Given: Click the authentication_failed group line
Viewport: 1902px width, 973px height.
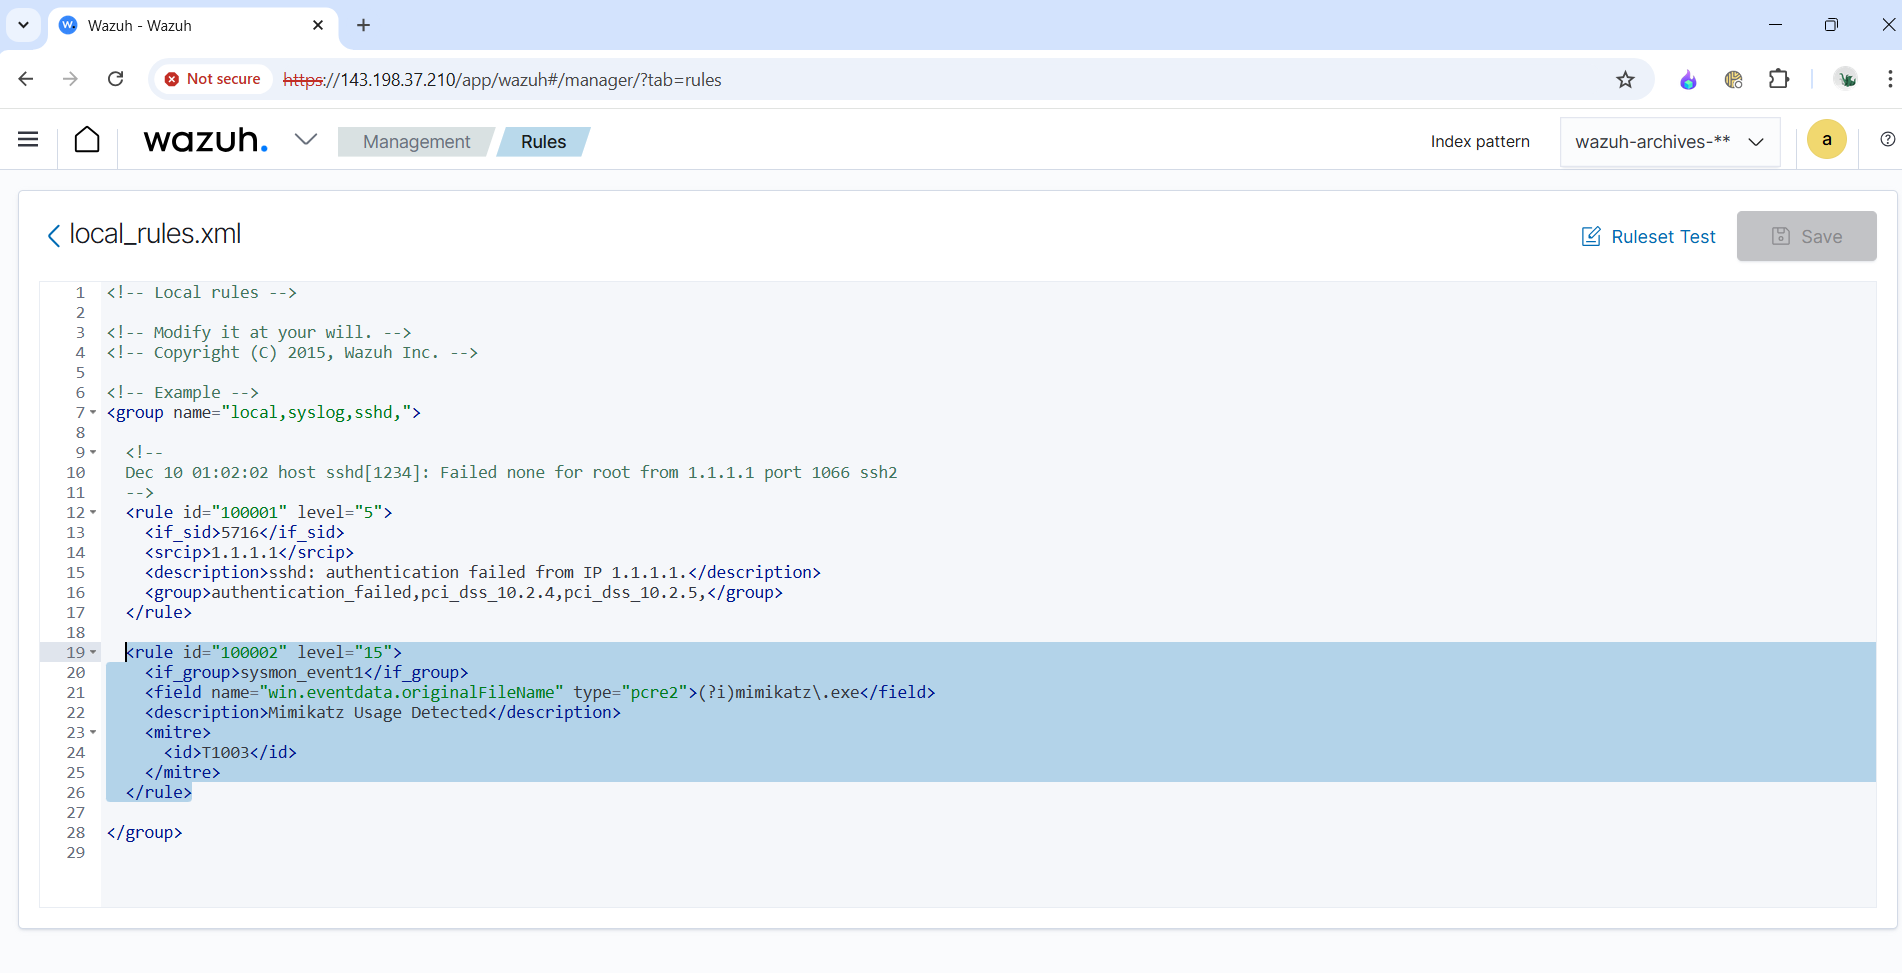Looking at the screenshot, I should (464, 593).
